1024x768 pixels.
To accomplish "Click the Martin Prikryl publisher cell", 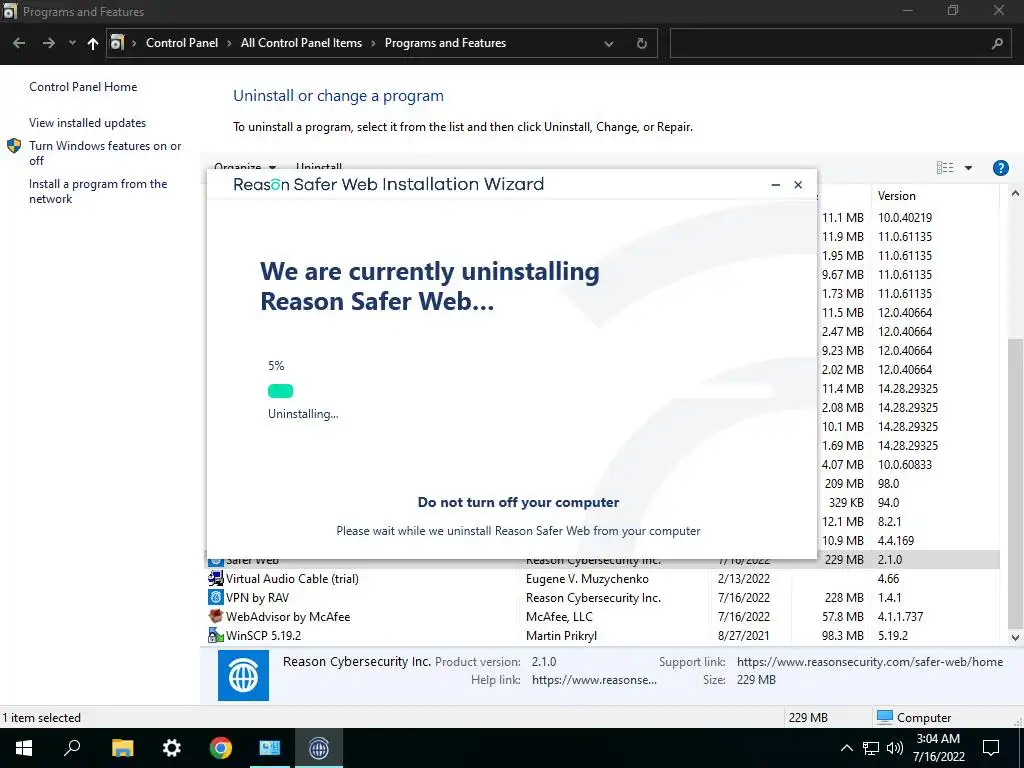I will (x=561, y=635).
